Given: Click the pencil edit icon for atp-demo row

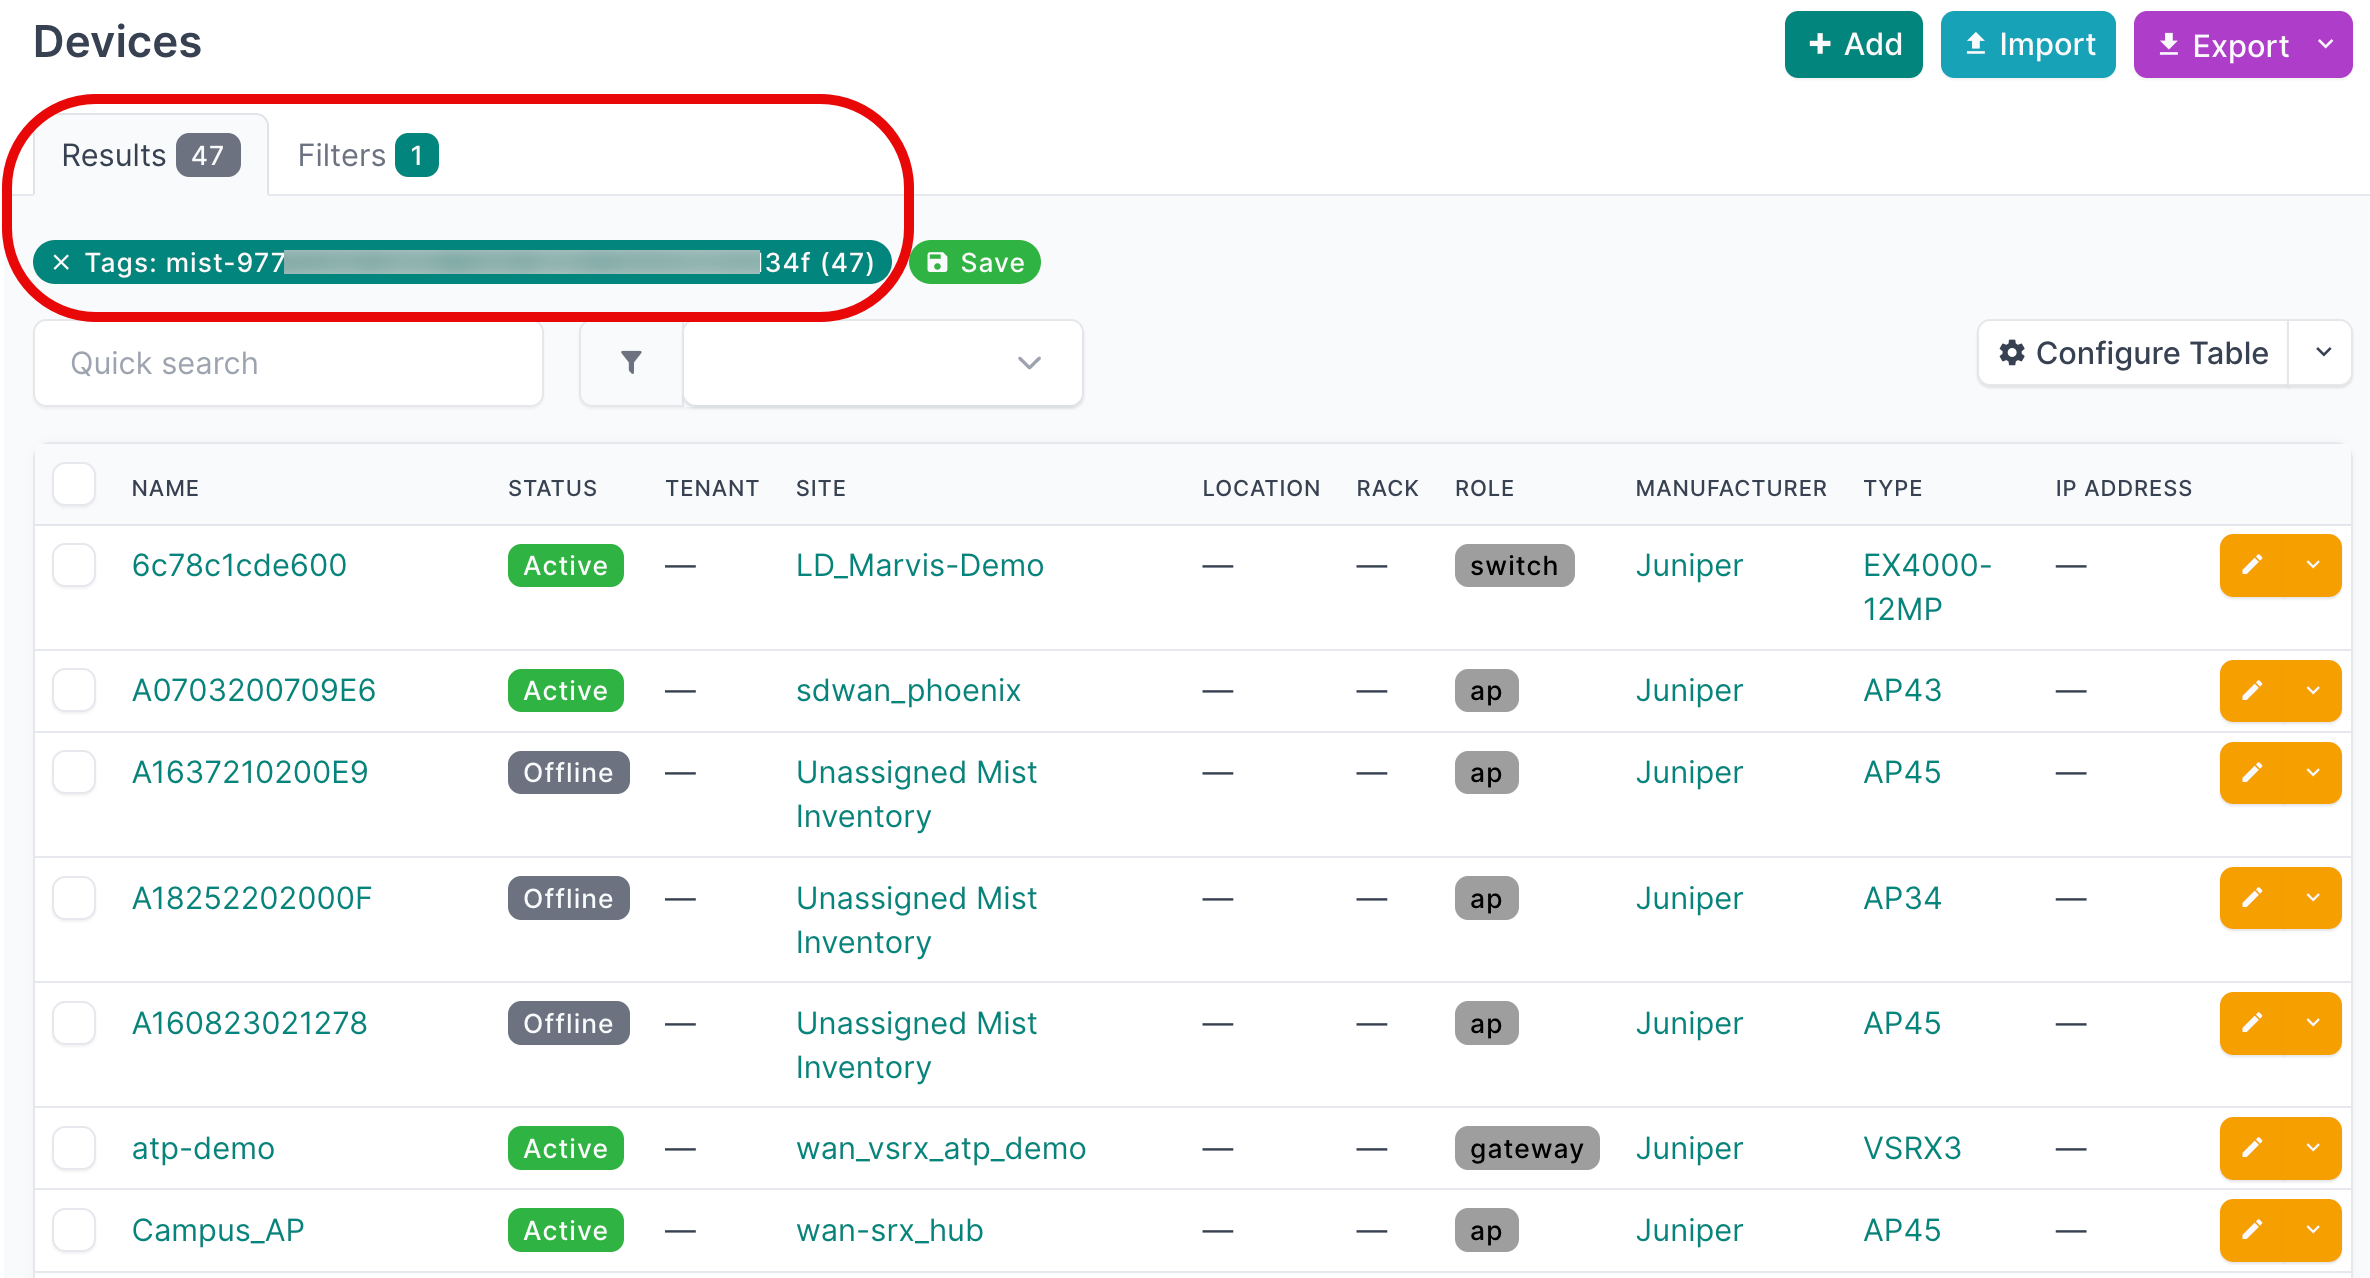Looking at the screenshot, I should 2252,1148.
